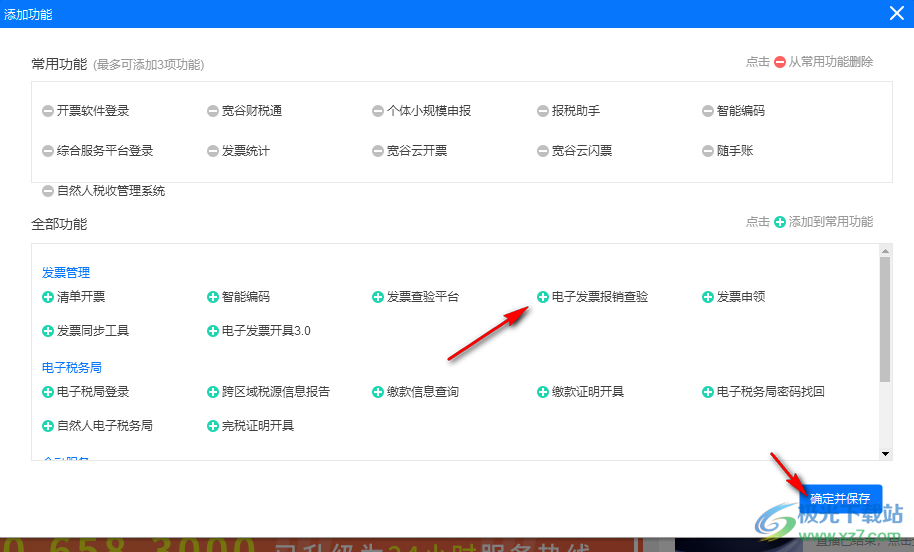The image size is (914, 552).
Task: Remove 开票软件登录 with its minus icon
Action: 48,111
